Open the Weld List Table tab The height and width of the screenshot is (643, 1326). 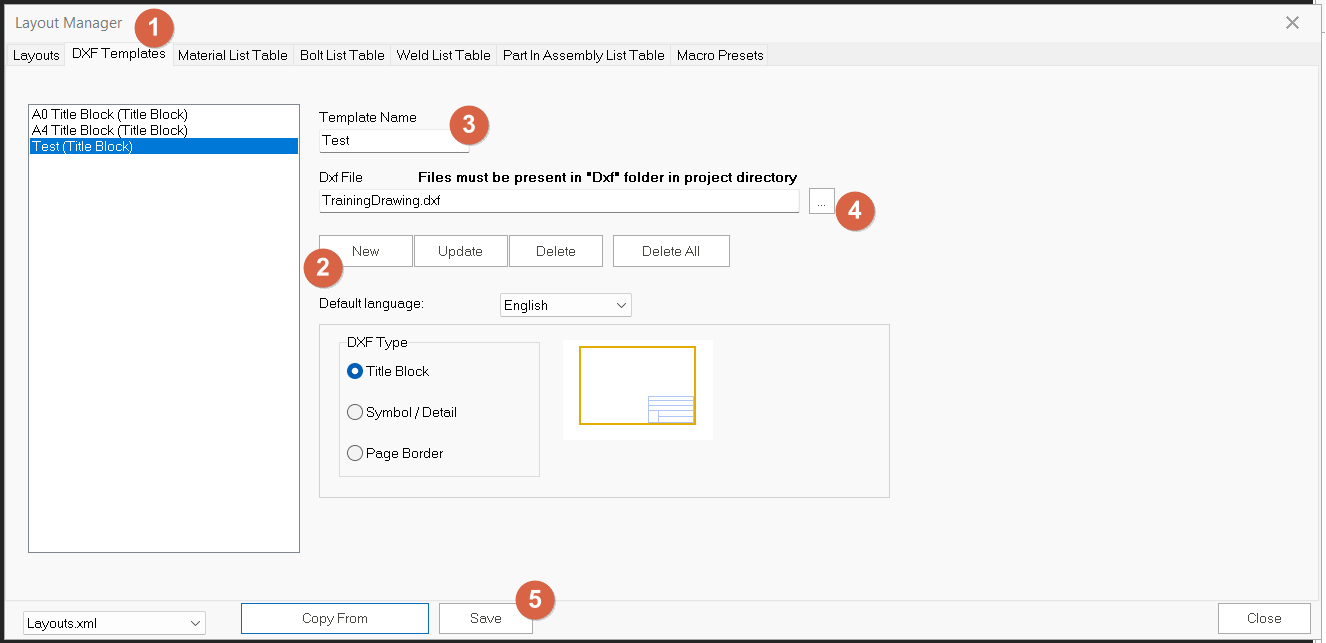(x=443, y=55)
